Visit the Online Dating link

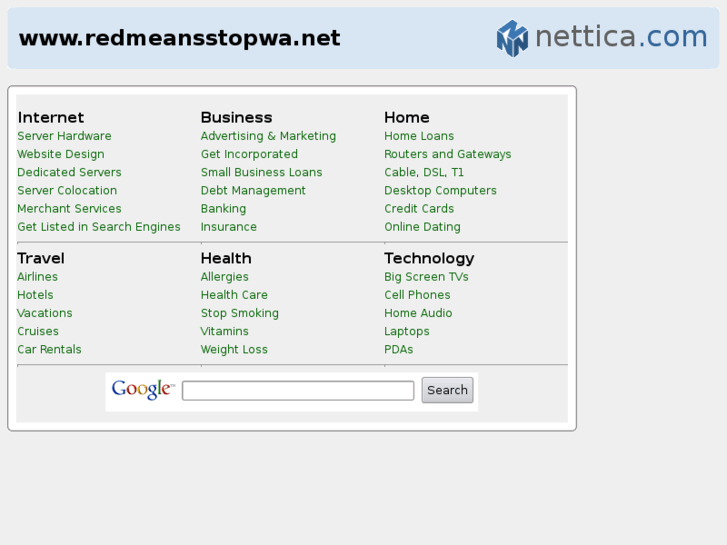[x=422, y=227]
